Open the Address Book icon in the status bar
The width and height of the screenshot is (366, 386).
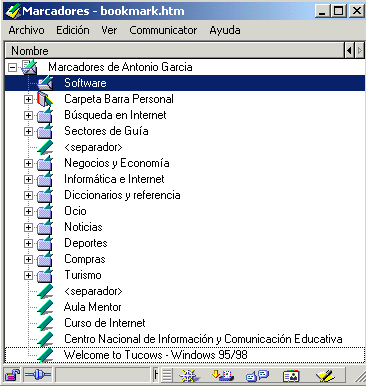(x=291, y=376)
